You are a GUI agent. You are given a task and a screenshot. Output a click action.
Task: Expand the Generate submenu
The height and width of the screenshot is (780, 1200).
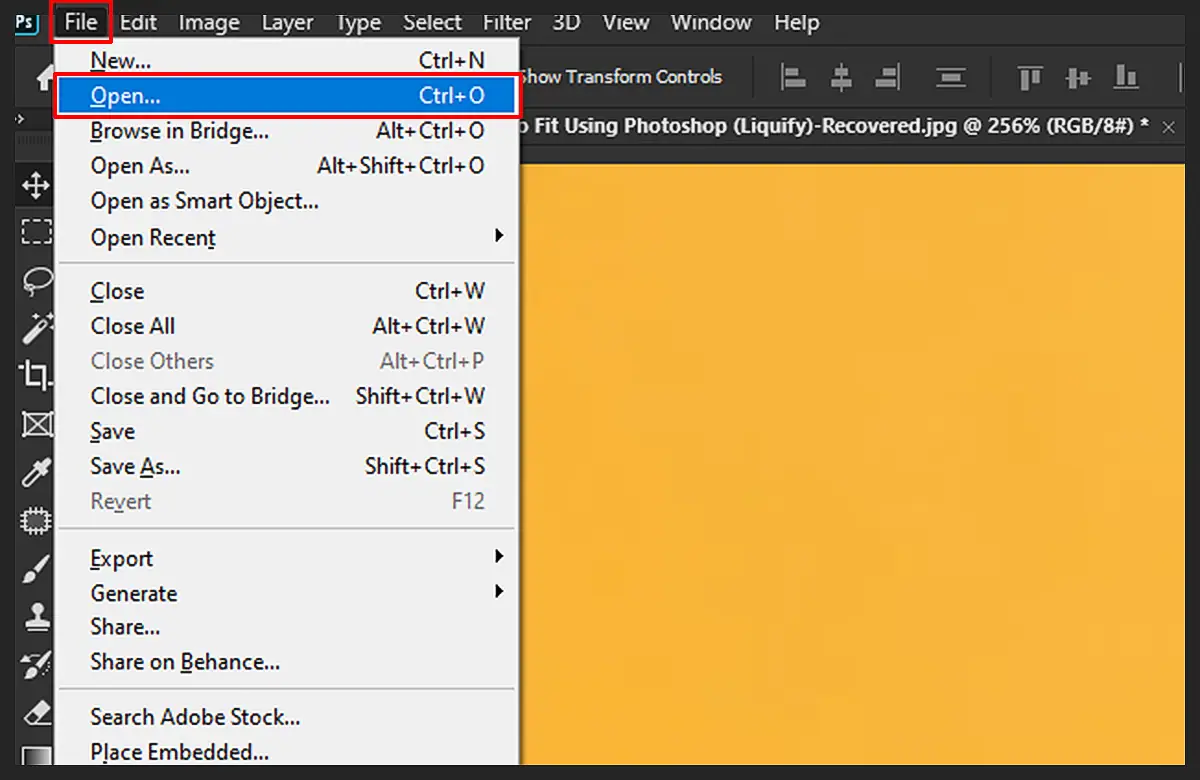click(200, 592)
